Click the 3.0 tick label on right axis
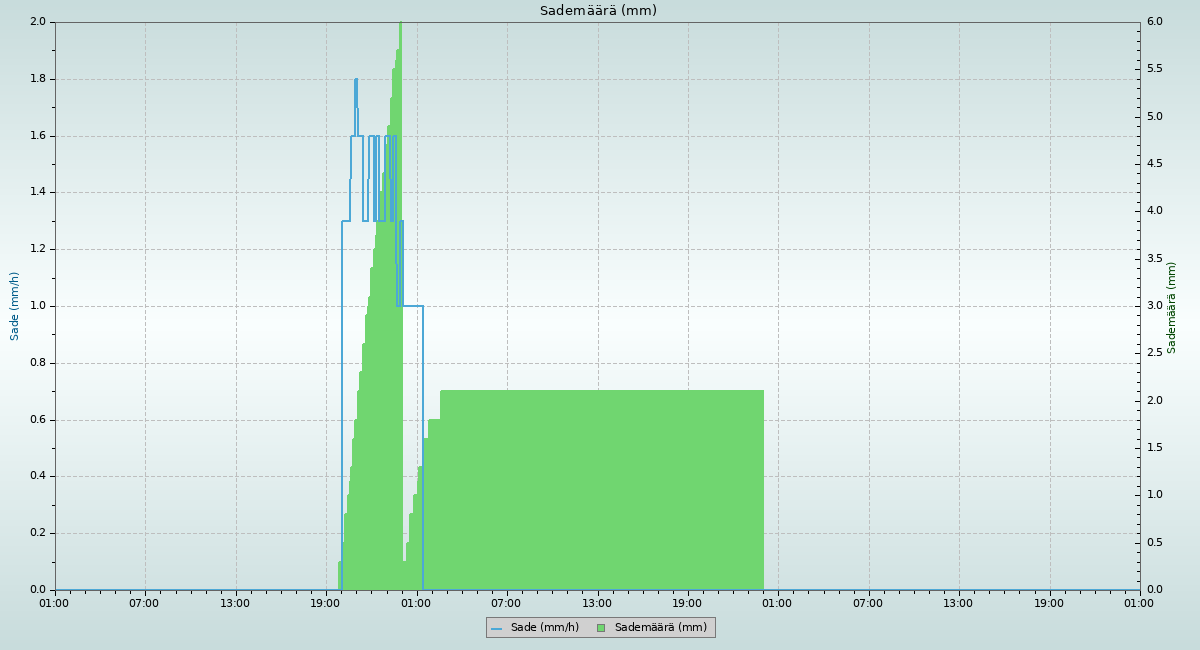The height and width of the screenshot is (650, 1200). click(x=1154, y=306)
